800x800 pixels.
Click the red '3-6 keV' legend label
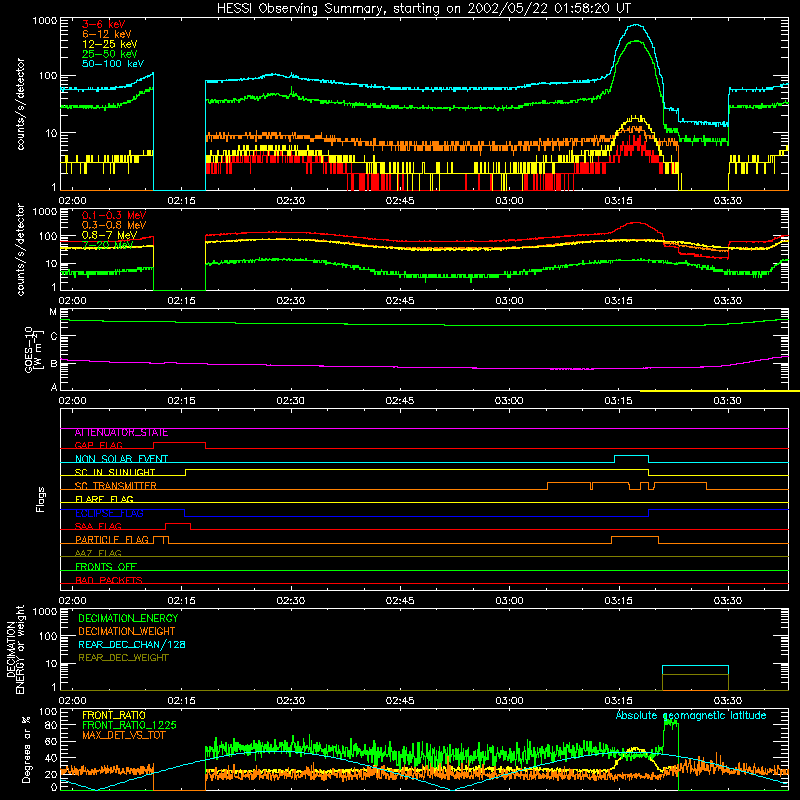coord(103,24)
